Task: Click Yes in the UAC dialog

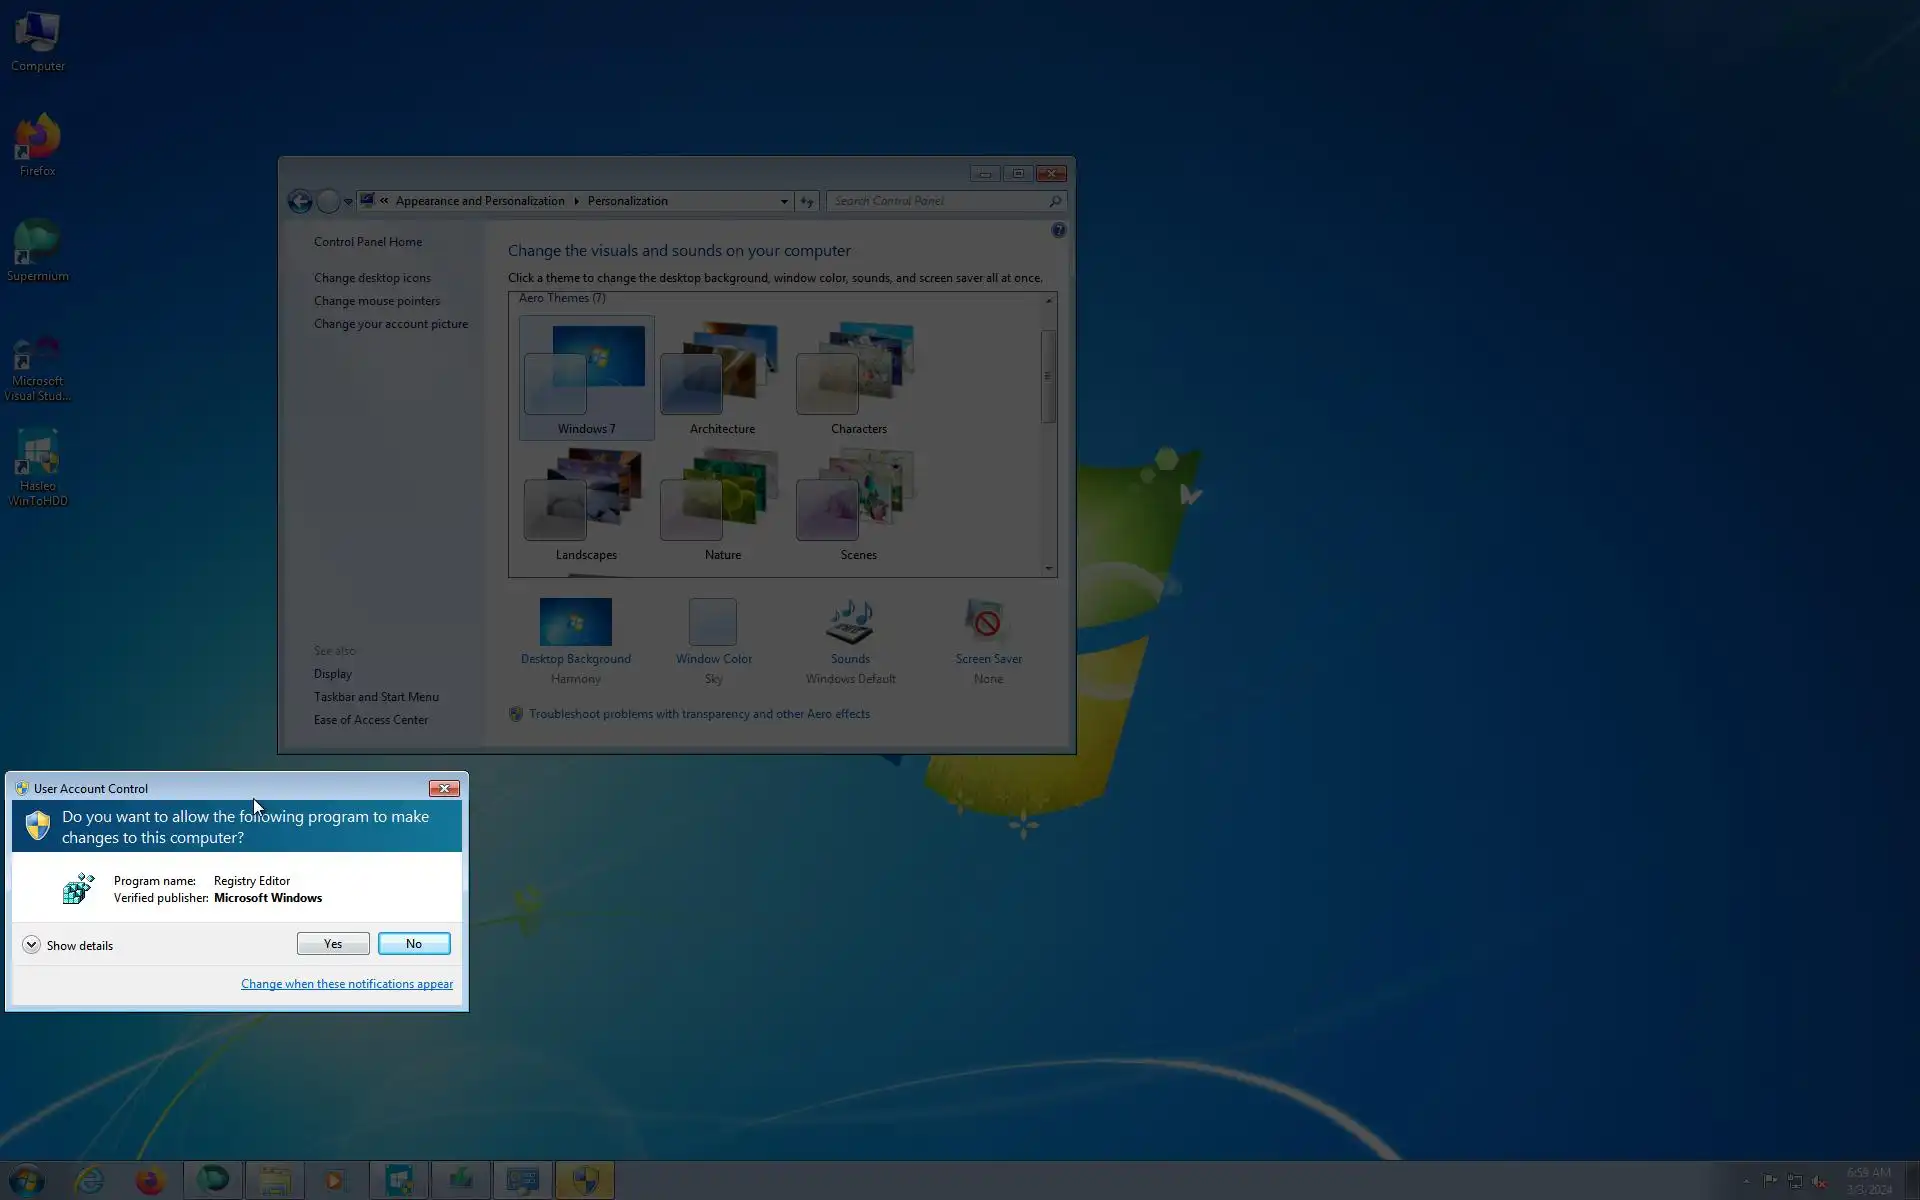Action: pyautogui.click(x=333, y=944)
